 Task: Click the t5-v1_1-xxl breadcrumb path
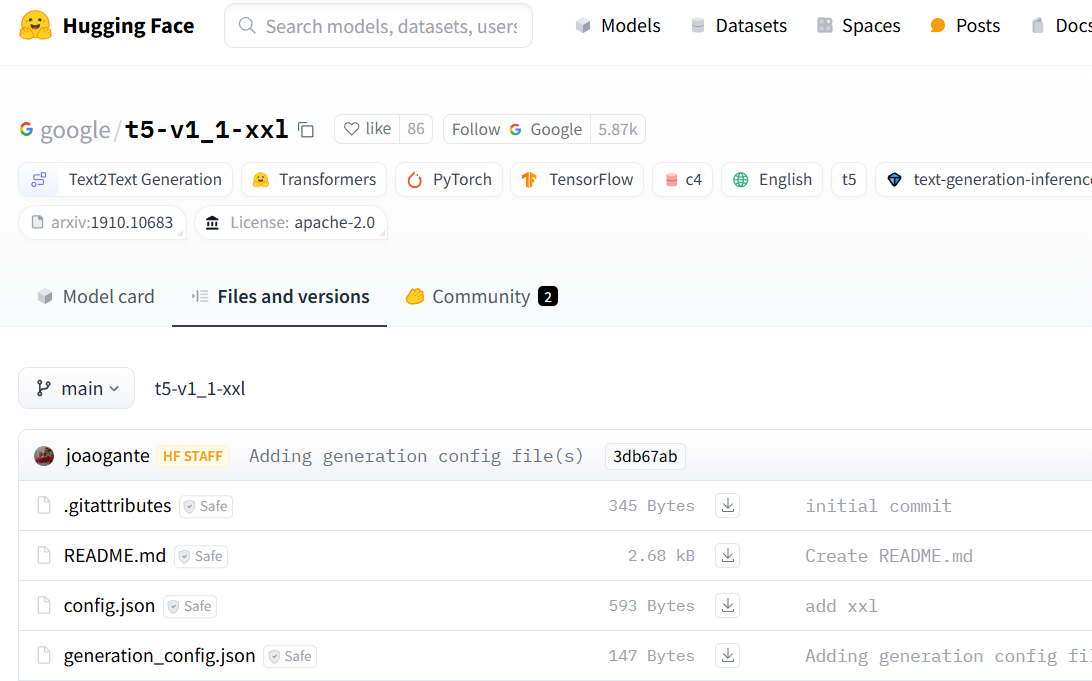coord(200,389)
